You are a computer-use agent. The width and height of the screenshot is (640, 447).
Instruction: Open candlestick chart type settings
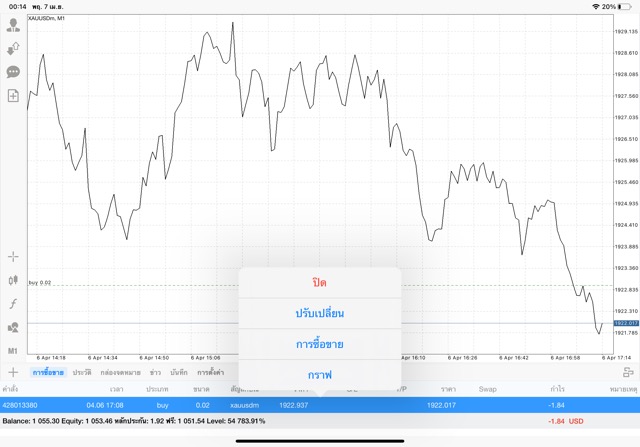(13, 281)
